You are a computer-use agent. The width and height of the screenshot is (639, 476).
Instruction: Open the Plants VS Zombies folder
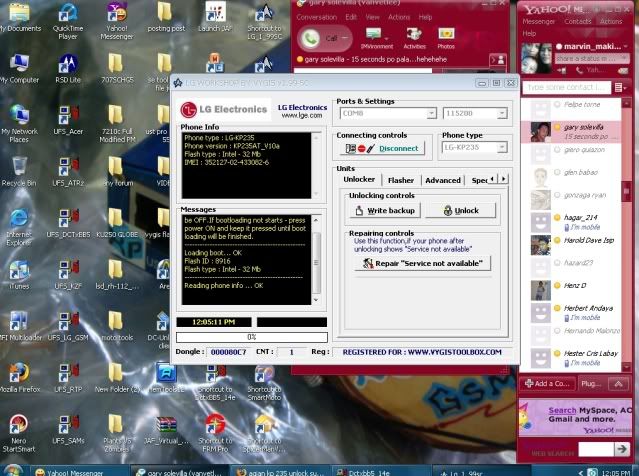[x=117, y=434]
